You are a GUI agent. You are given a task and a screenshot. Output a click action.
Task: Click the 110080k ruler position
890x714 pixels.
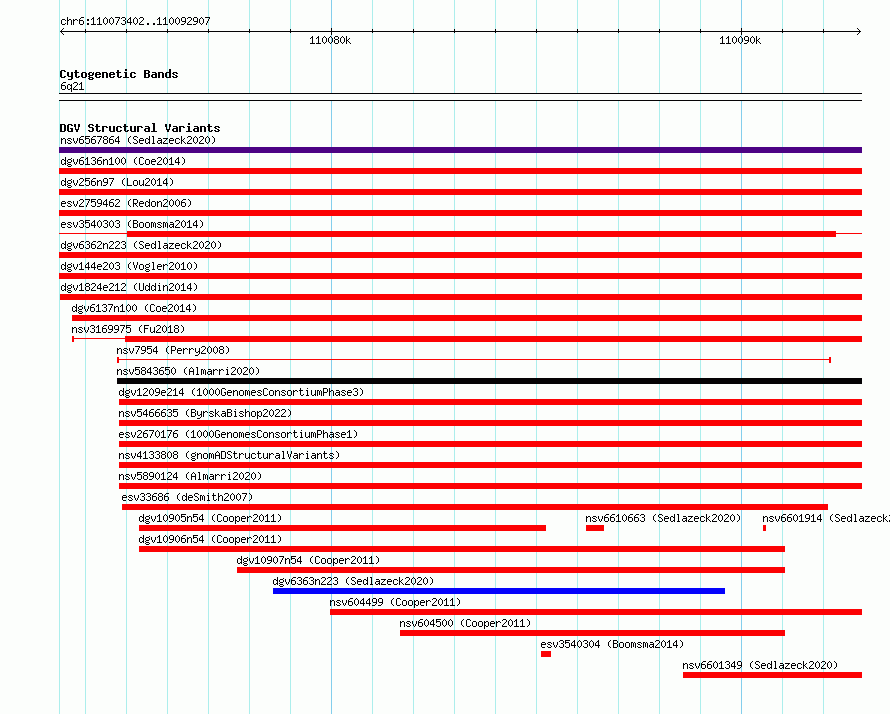tap(330, 40)
